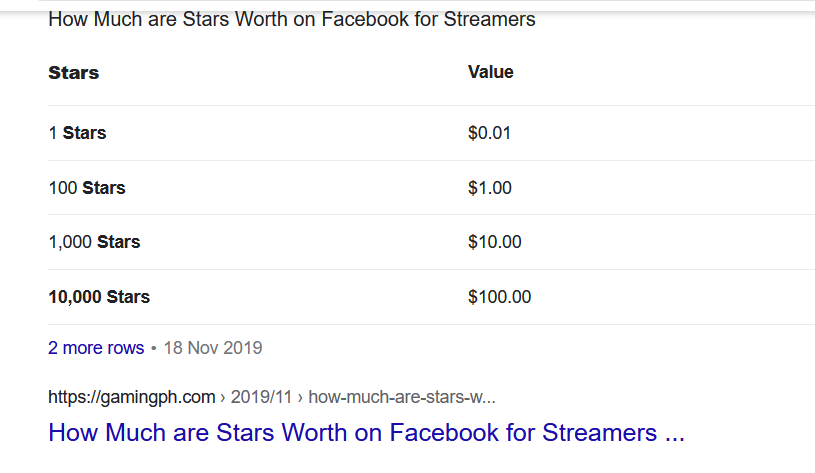Viewport: 815px width, 473px height.
Task: Open the blue "How Much are Stars Worth" result title
Action: 366,432
